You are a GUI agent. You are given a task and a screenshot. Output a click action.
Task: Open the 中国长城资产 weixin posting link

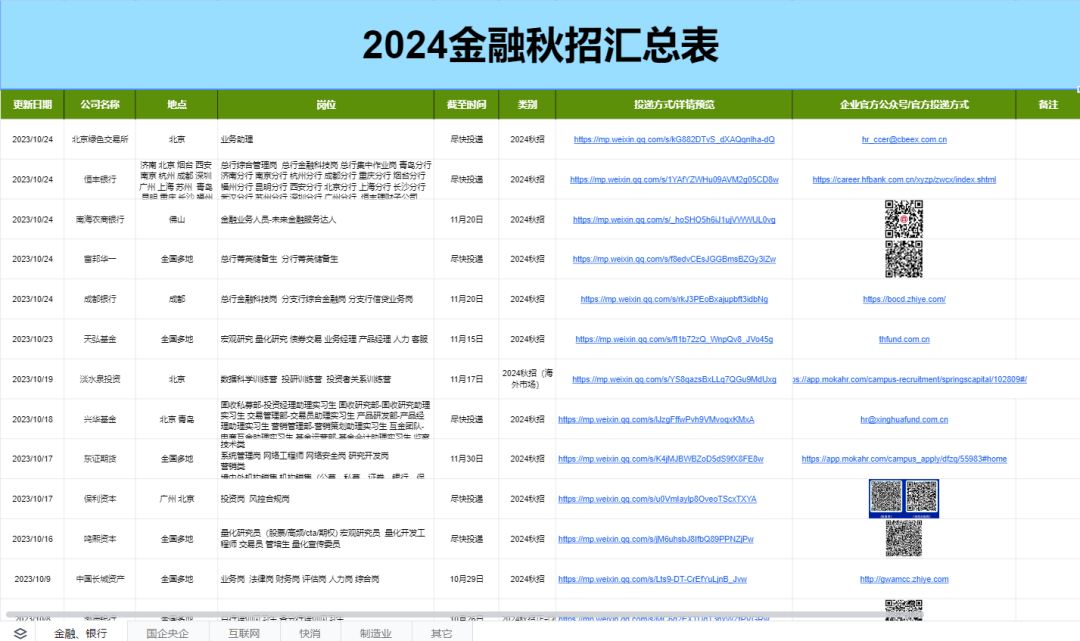click(x=652, y=578)
